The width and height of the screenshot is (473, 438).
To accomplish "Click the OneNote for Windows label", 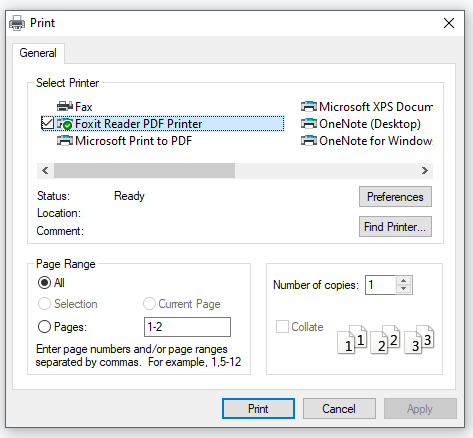I will click(x=376, y=141).
